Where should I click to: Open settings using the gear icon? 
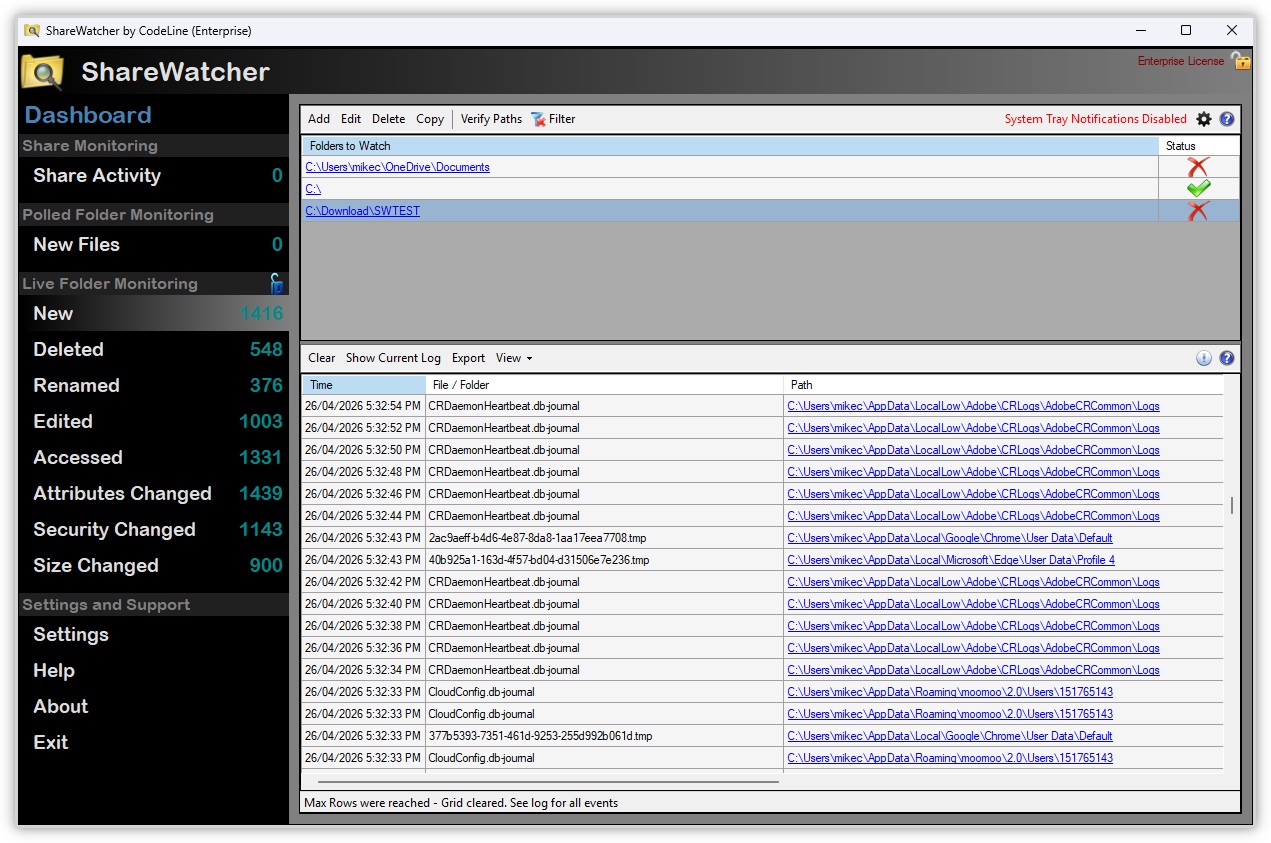point(1204,119)
